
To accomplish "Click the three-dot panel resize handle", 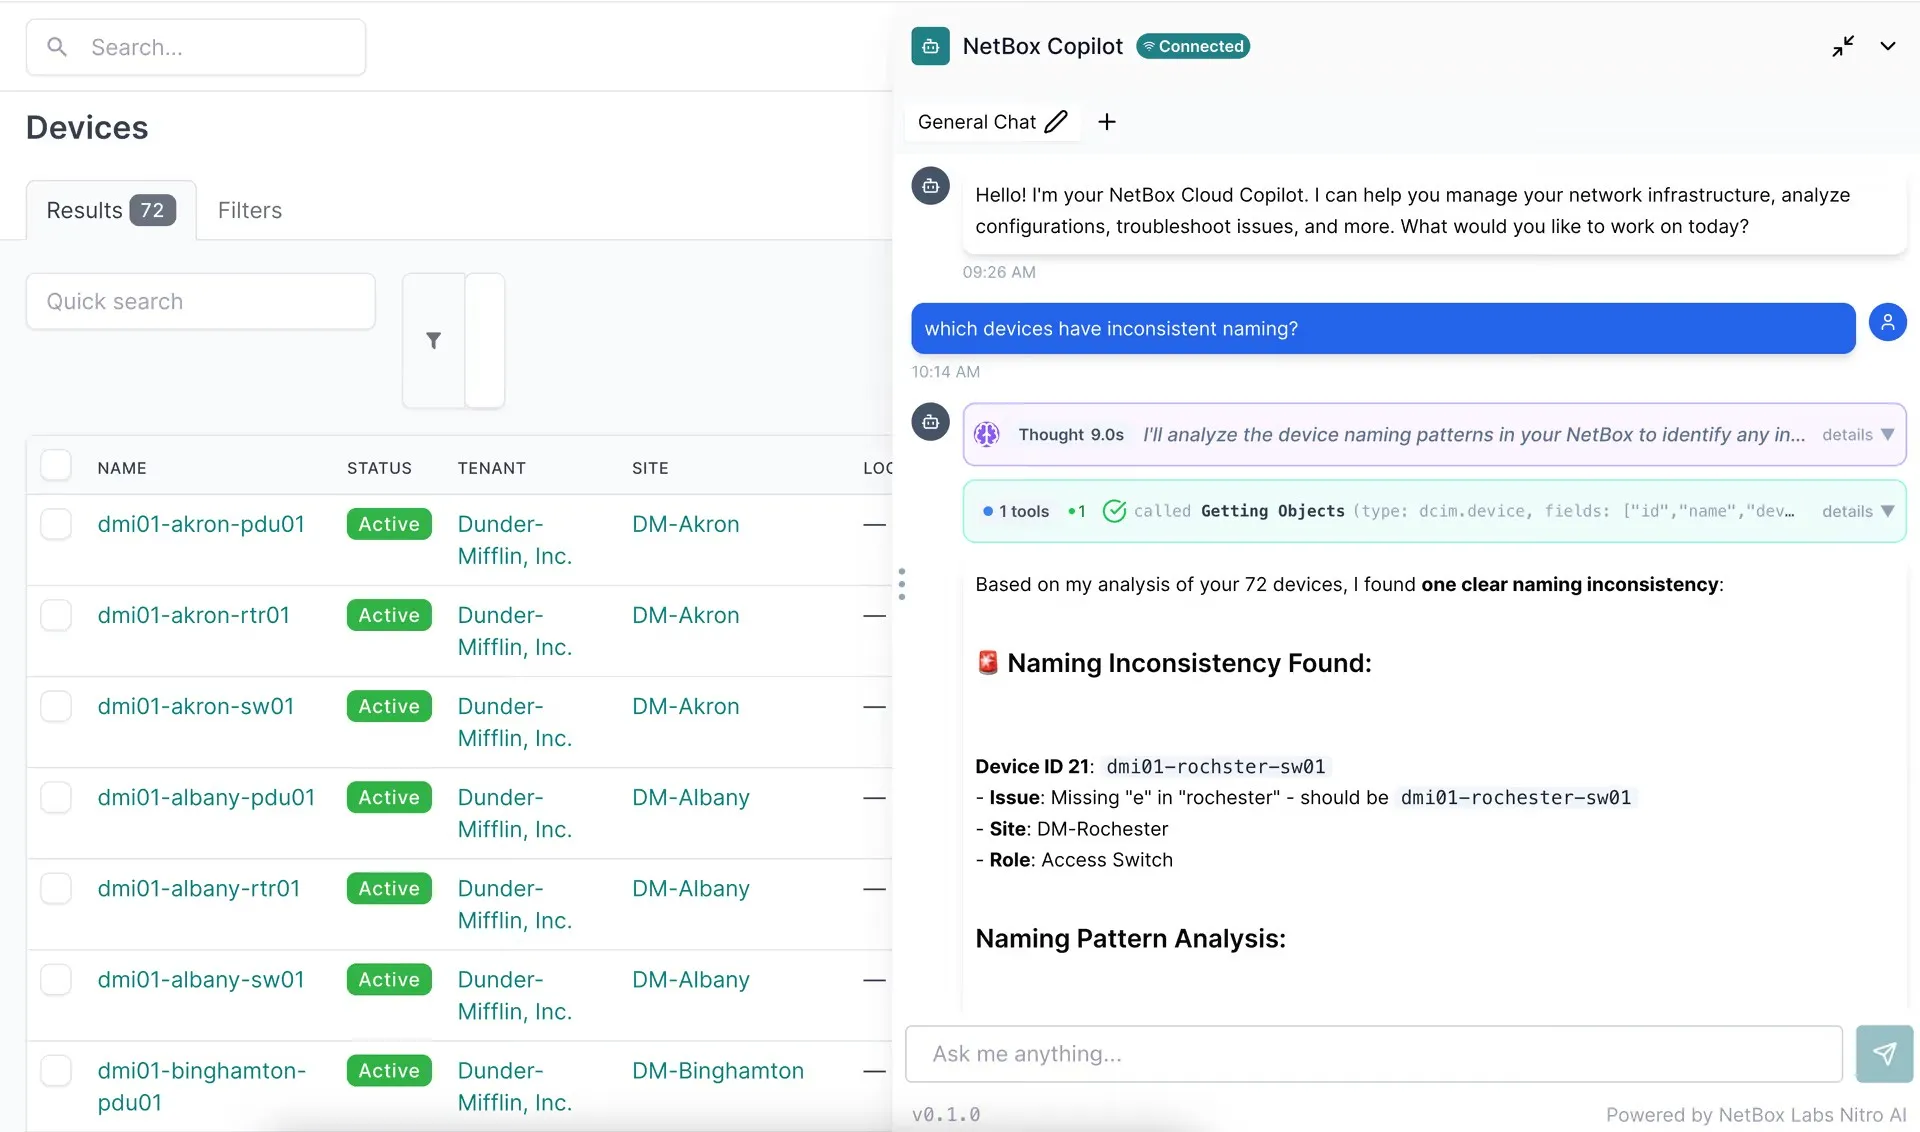I will click(901, 584).
